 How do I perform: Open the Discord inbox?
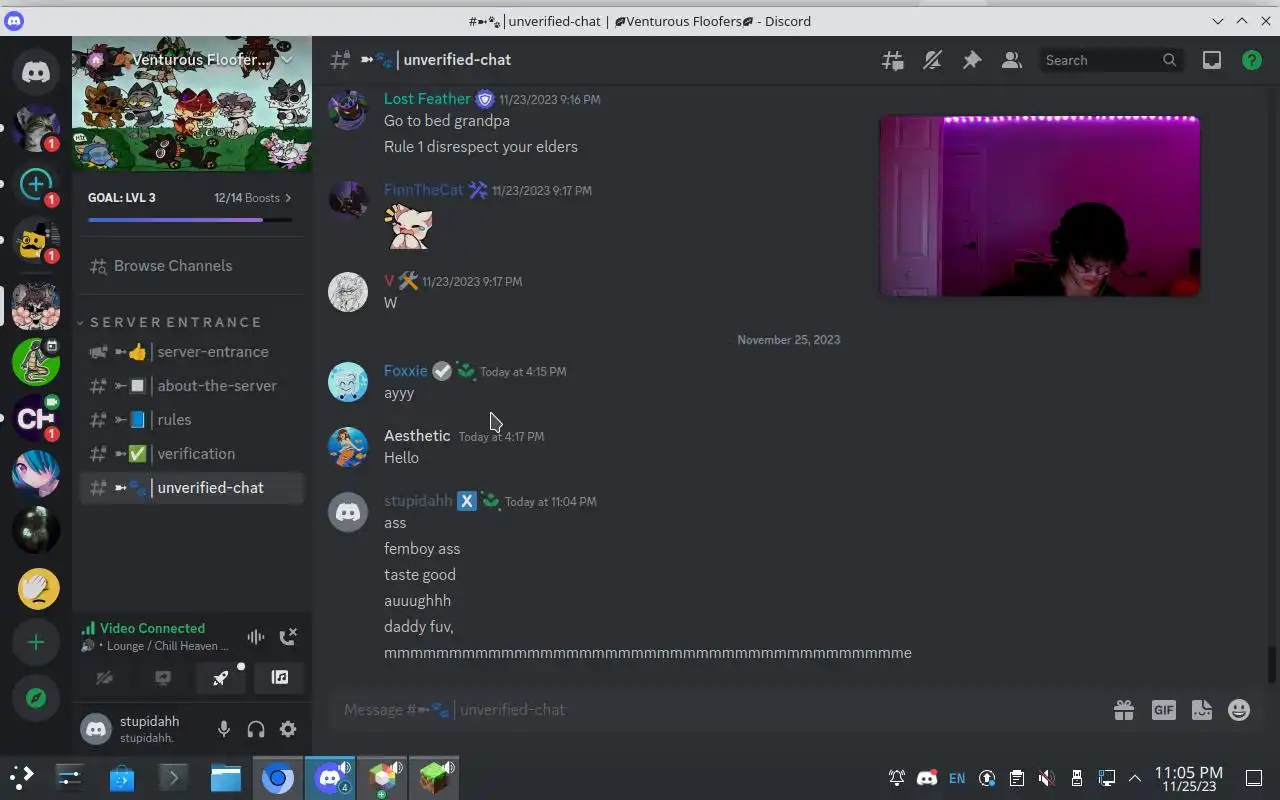click(x=1212, y=60)
